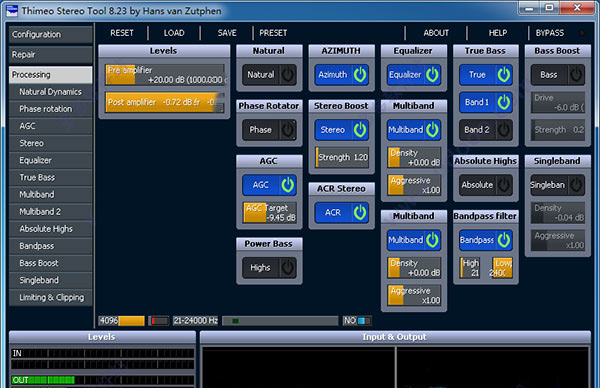This screenshot has height=388, width=600.
Task: Enable the Phase Rotator toggle
Action: pos(269,130)
